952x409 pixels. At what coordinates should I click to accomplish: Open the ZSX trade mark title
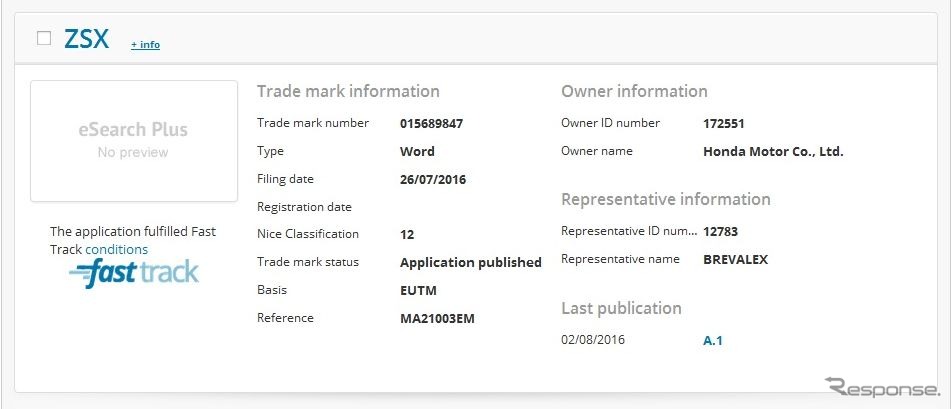(x=86, y=39)
